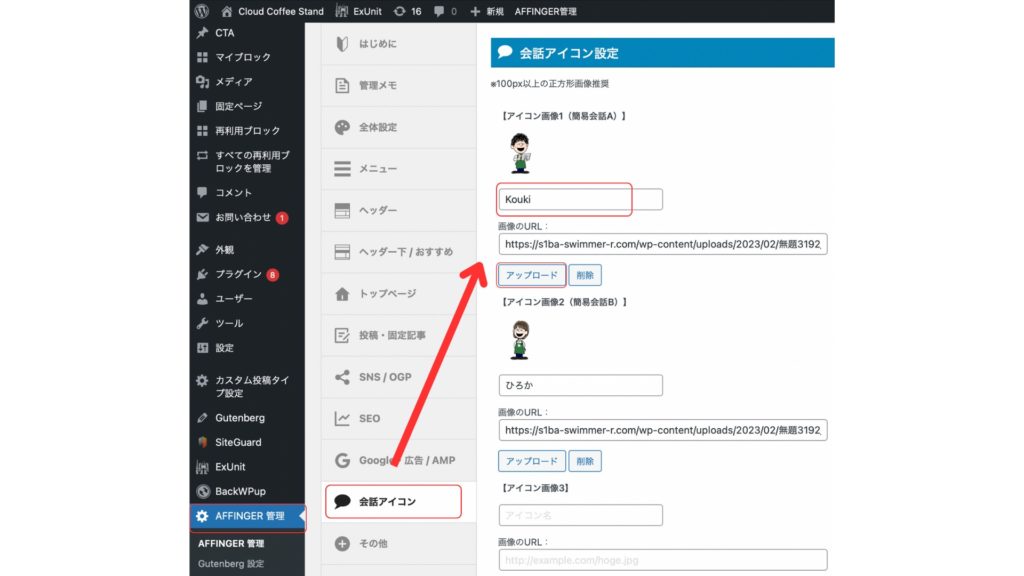
Task: Click the plus icon for 新規
Action: pyautogui.click(x=475, y=12)
